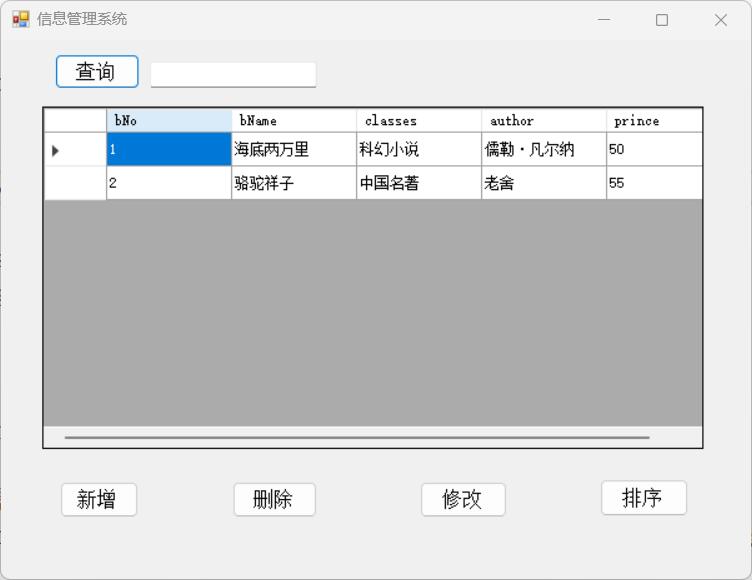Select the cell 科幻小说

pos(419,149)
